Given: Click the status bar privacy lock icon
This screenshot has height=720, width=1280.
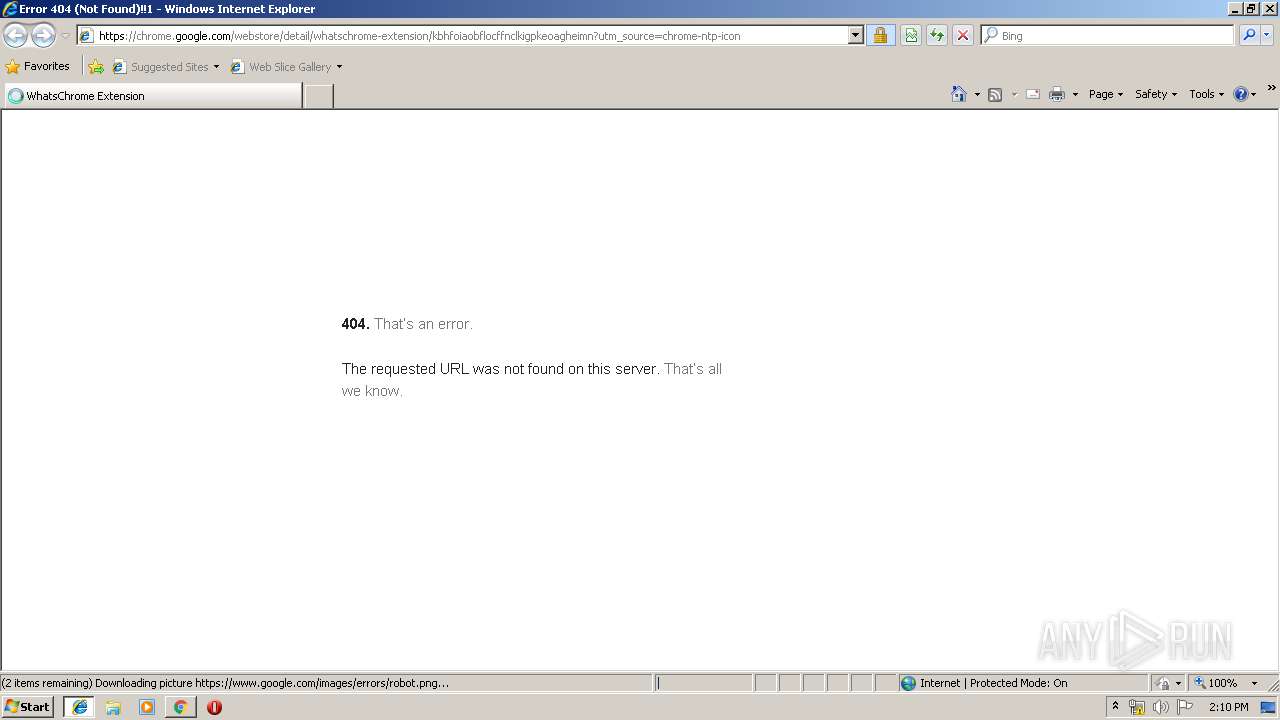Looking at the screenshot, I should 1163,683.
